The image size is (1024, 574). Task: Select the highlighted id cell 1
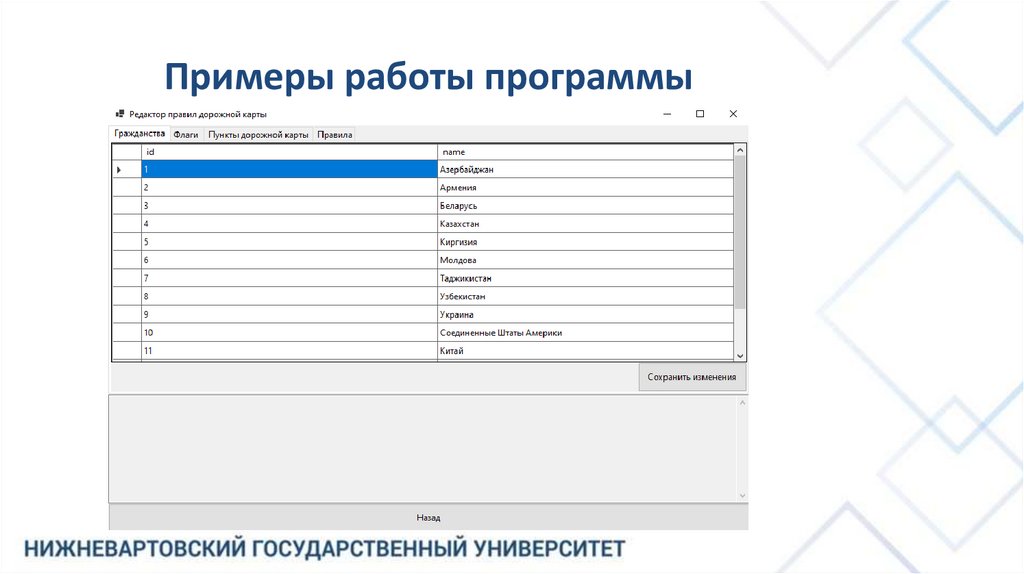tap(289, 169)
